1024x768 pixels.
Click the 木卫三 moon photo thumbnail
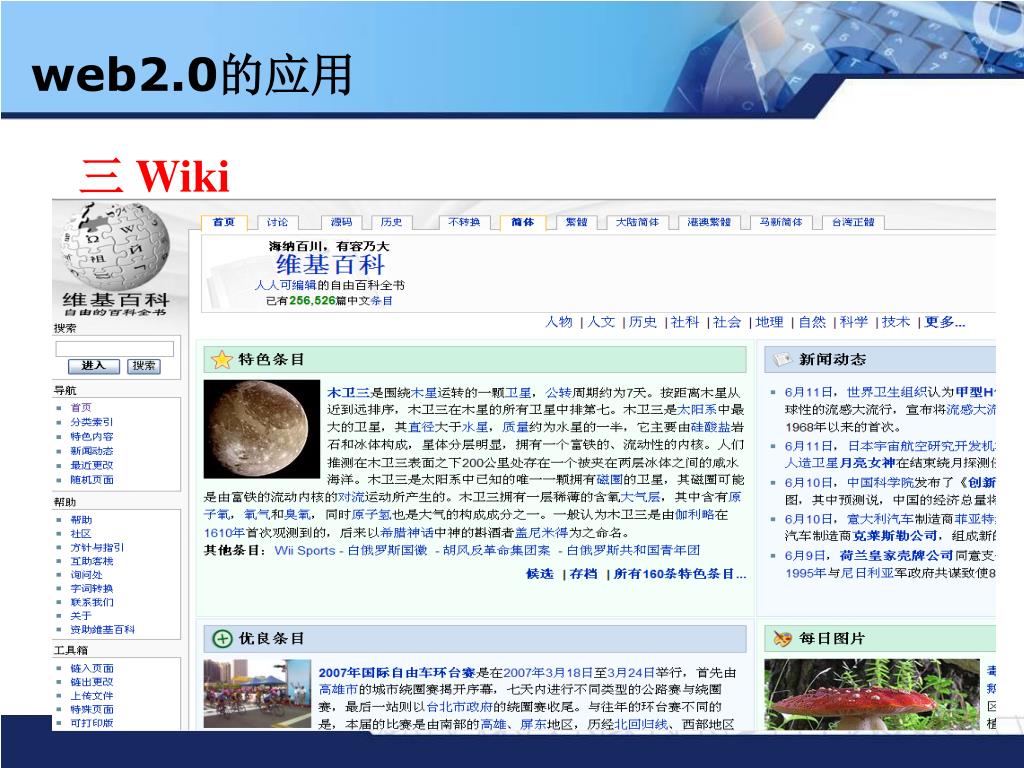pos(262,429)
